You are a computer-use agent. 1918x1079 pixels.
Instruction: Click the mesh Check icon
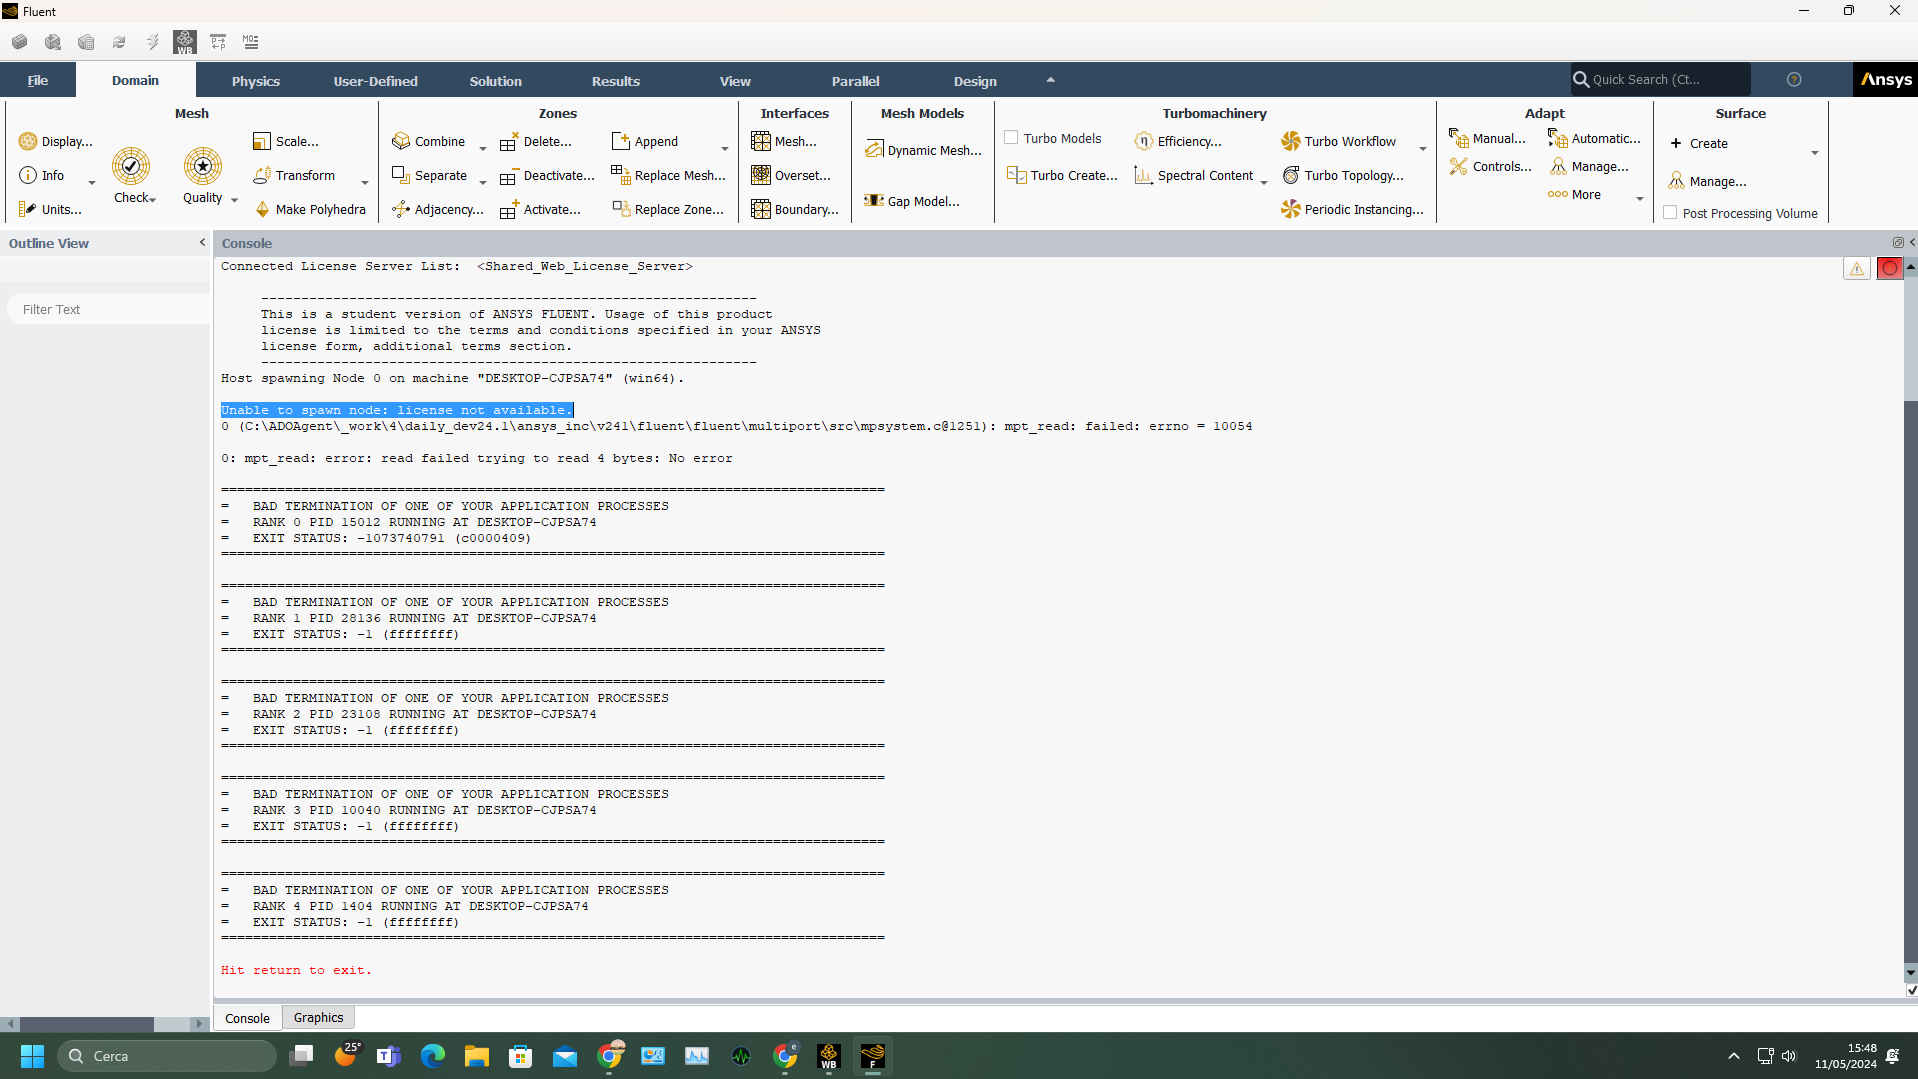tap(131, 166)
